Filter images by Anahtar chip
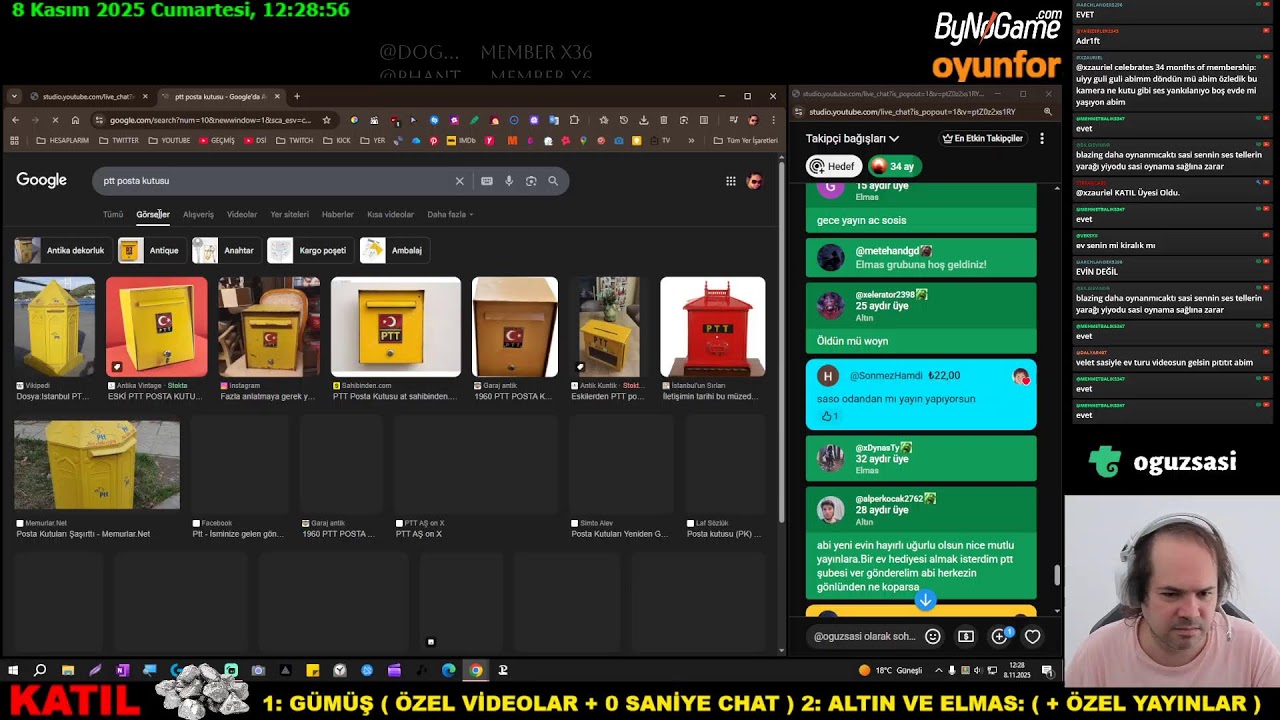Viewport: 1280px width, 720px height. coord(226,250)
